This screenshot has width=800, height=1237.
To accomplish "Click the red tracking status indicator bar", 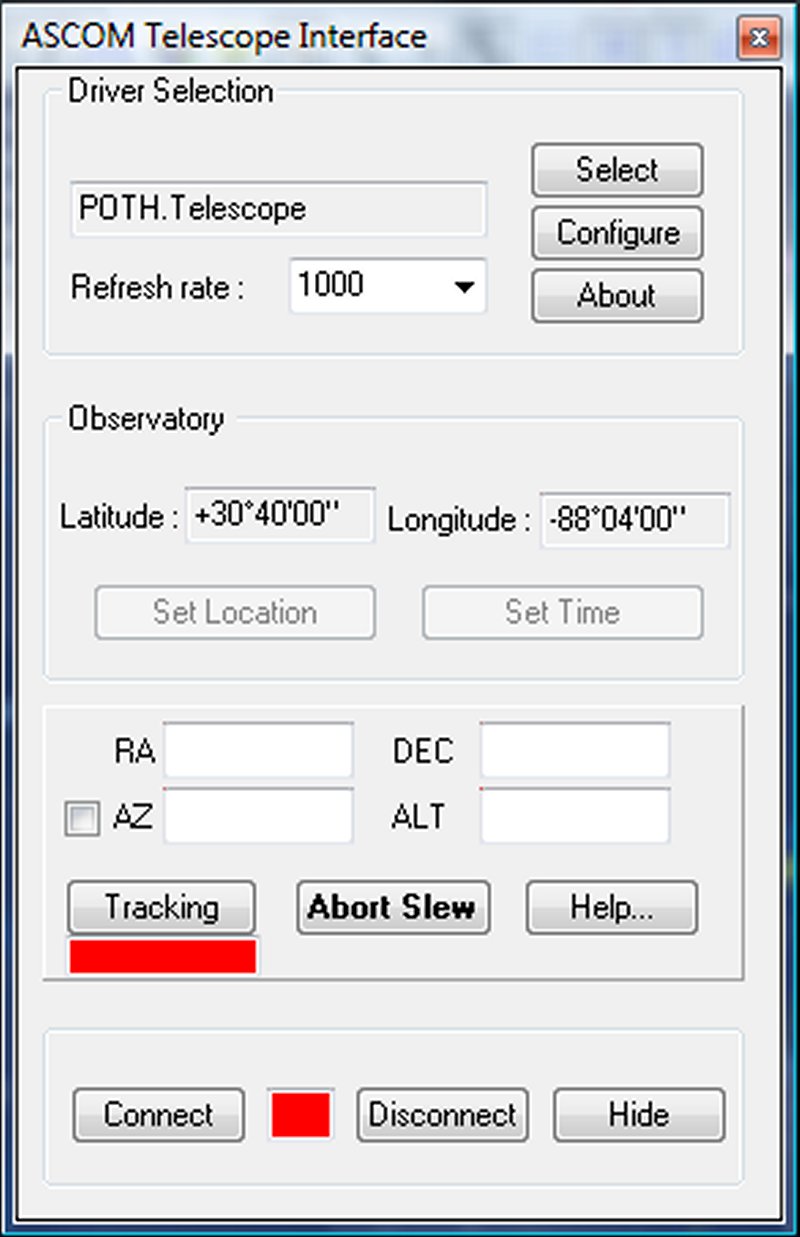I will tap(162, 956).
